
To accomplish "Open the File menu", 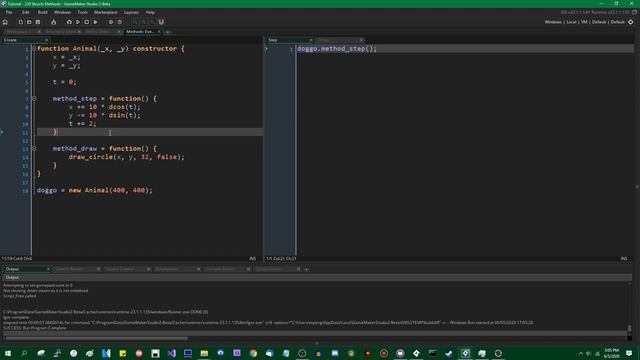I will tap(9, 12).
